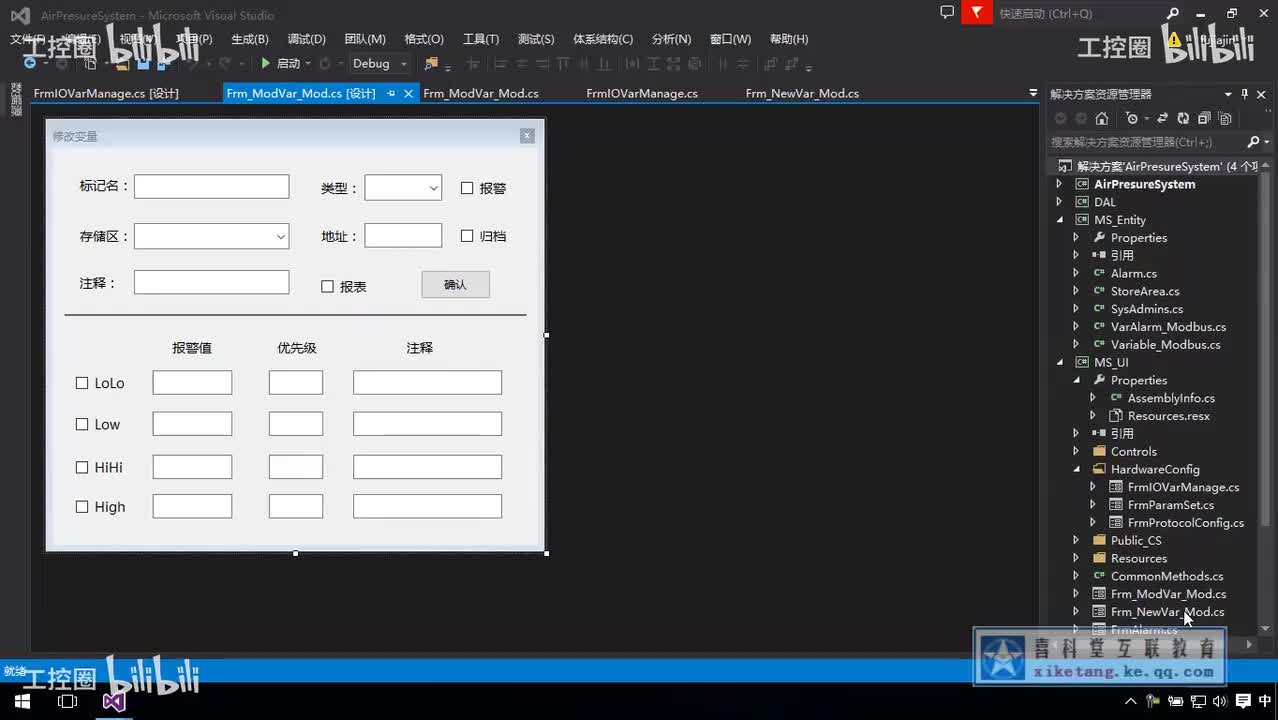
Task: Open the Windows Start menu
Action: click(20, 701)
